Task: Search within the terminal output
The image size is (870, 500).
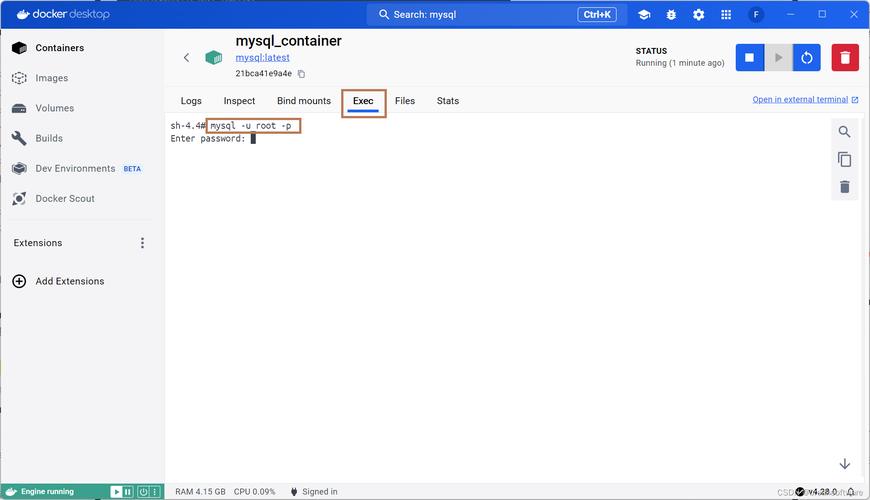Action: (844, 132)
